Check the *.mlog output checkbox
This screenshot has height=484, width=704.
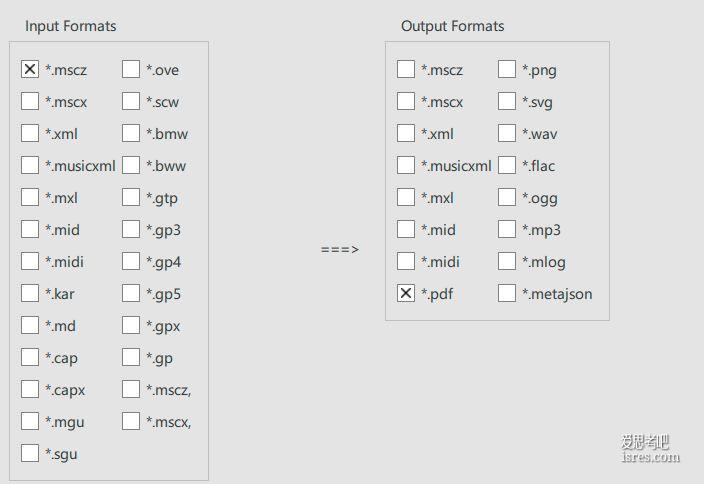[x=506, y=261]
